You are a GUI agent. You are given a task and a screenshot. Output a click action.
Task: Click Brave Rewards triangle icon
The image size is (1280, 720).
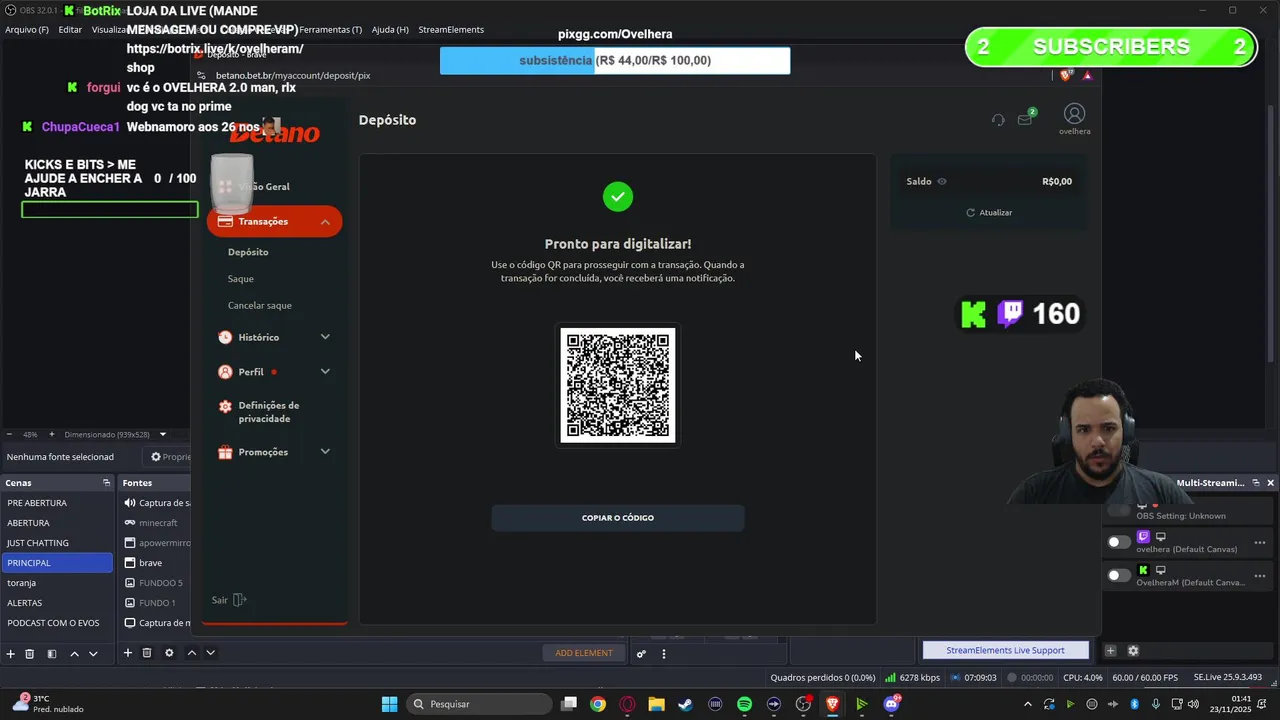pos(1087,75)
